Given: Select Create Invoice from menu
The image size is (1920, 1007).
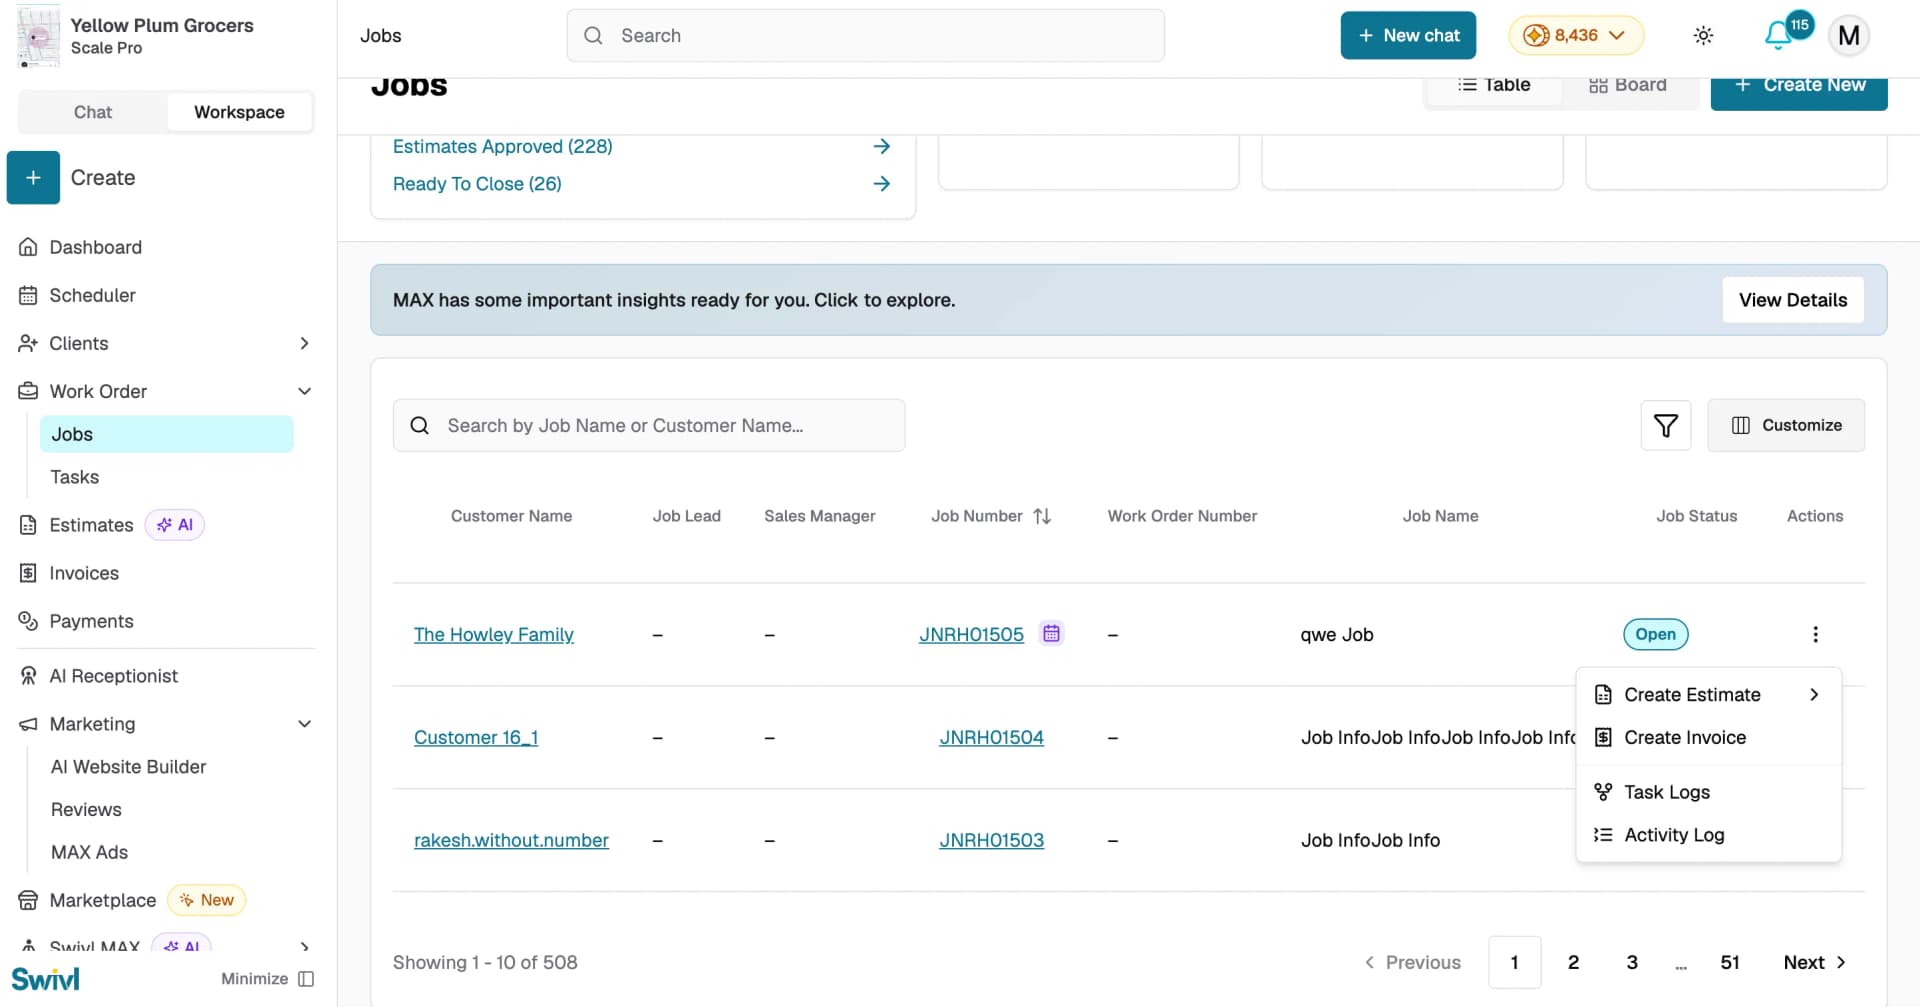Looking at the screenshot, I should point(1708,737).
